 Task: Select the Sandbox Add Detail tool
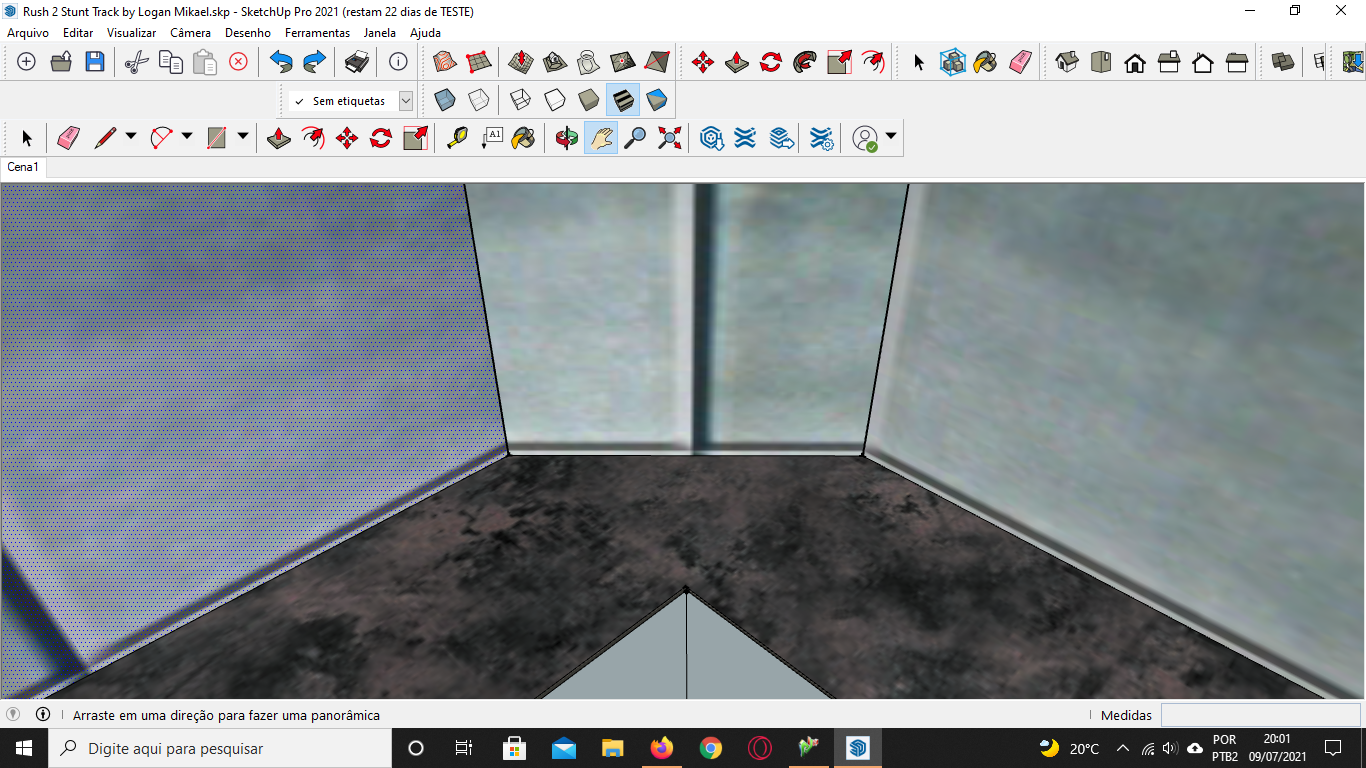point(623,62)
